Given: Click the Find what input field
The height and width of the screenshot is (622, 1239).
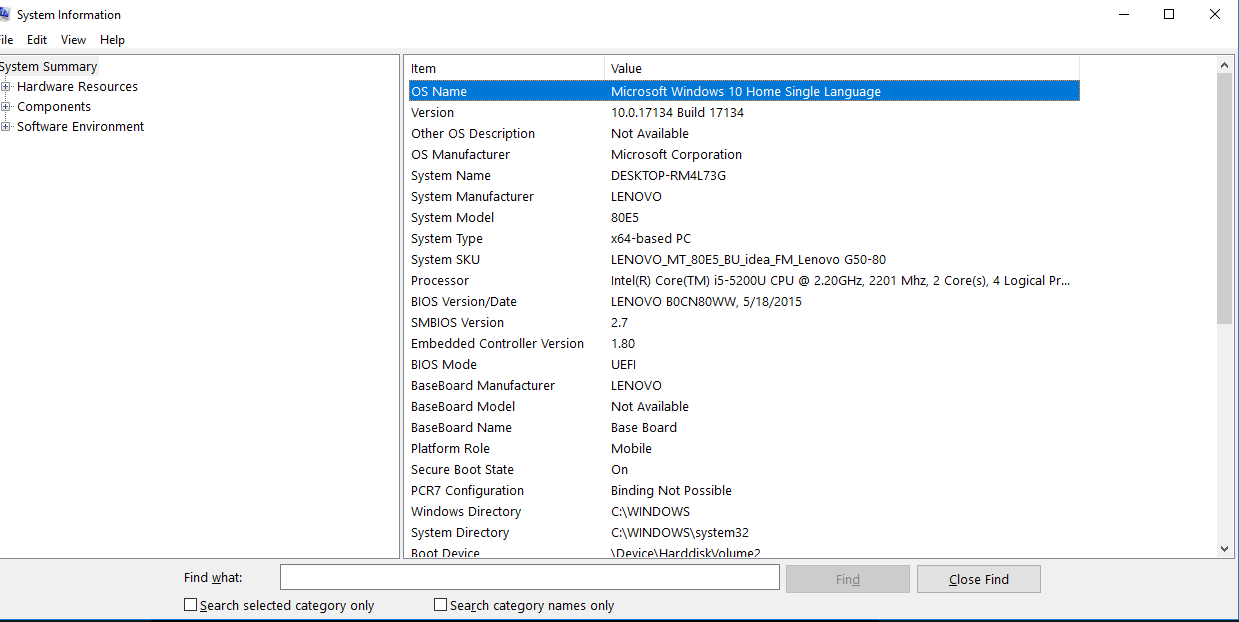Looking at the screenshot, I should (x=529, y=578).
